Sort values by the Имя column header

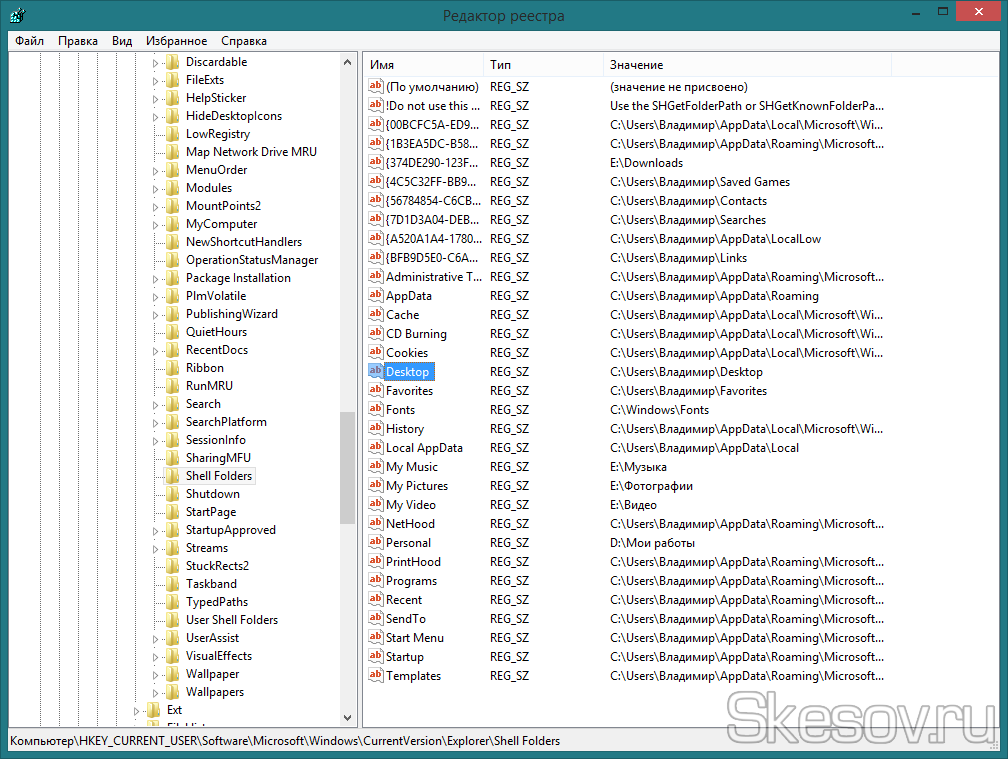point(382,65)
